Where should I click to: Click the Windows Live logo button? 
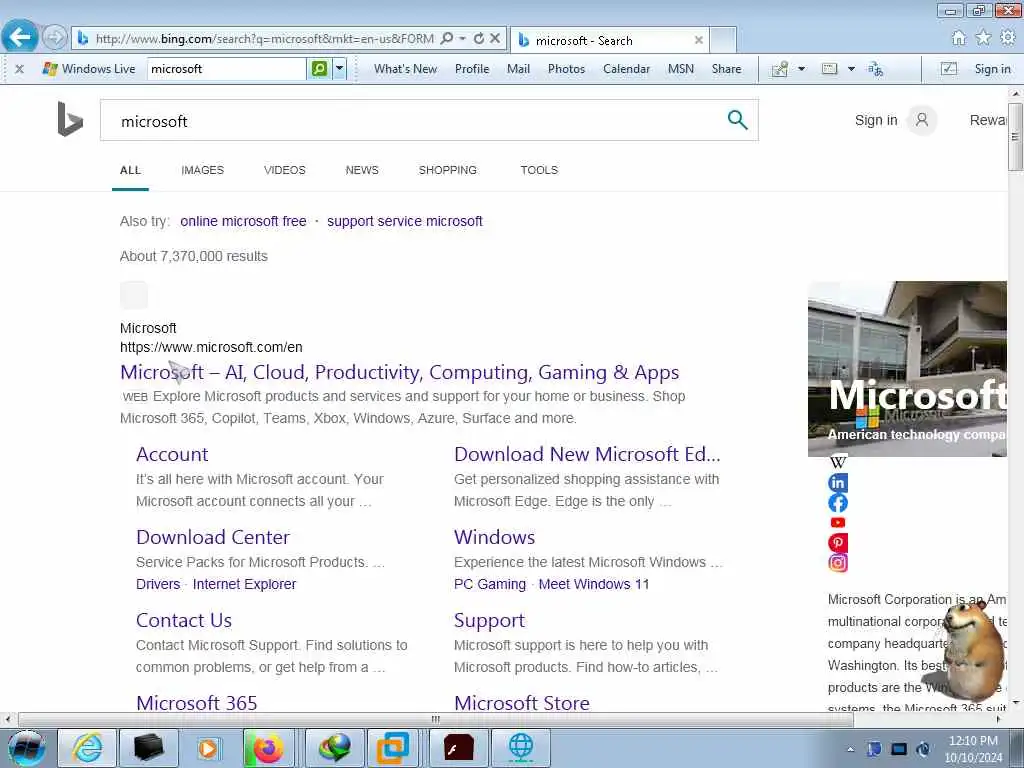[x=88, y=69]
